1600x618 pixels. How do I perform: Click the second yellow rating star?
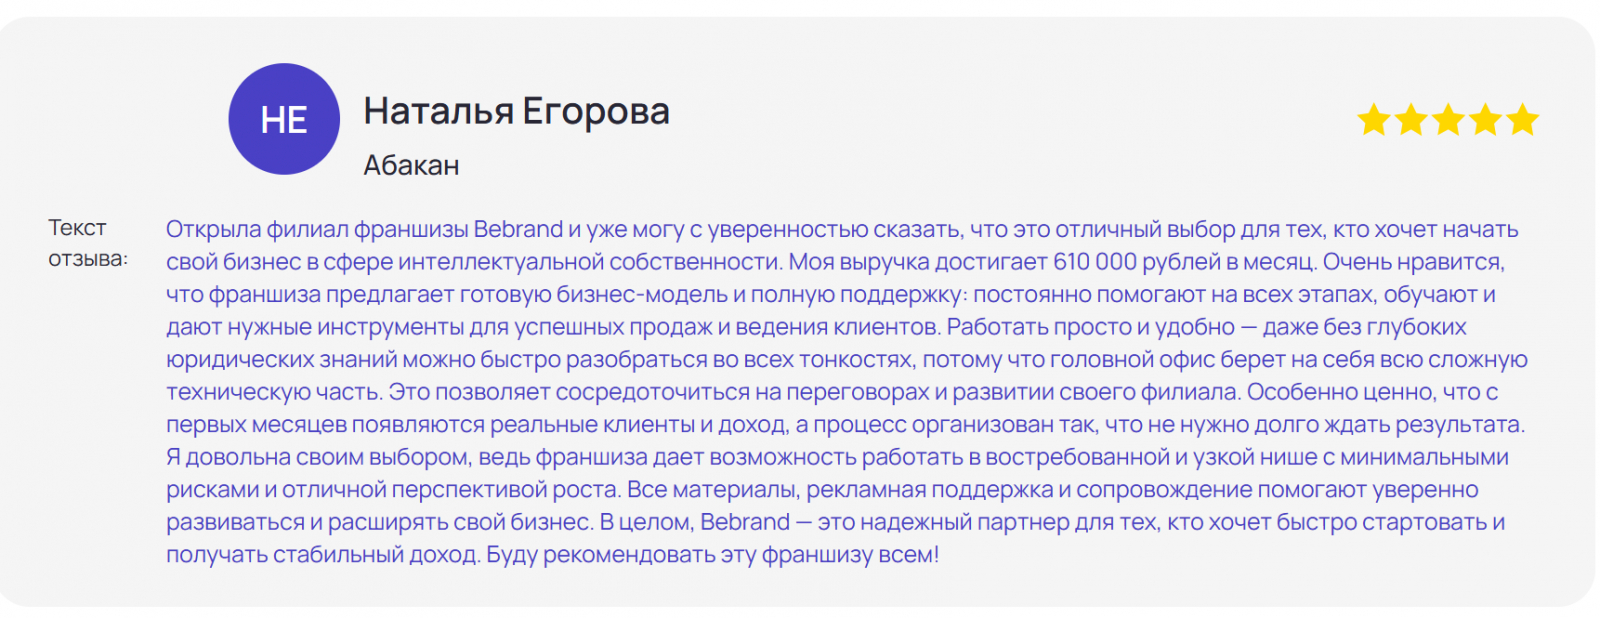(x=1411, y=121)
